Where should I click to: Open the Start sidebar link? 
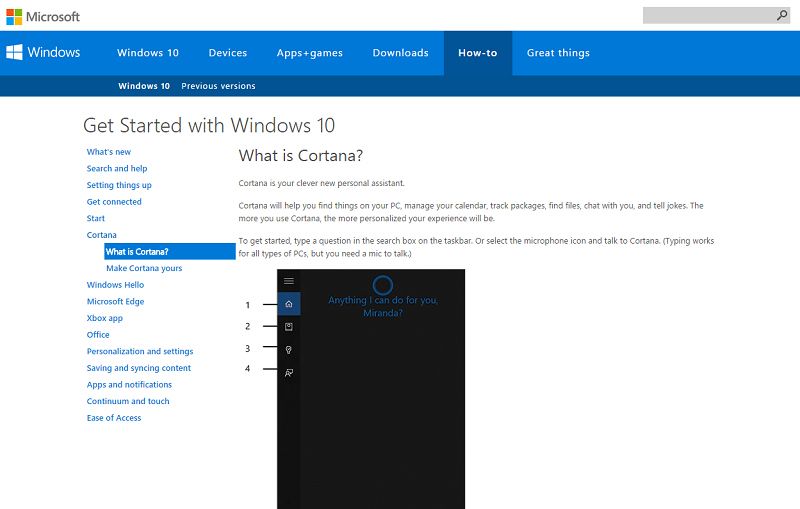(x=95, y=218)
